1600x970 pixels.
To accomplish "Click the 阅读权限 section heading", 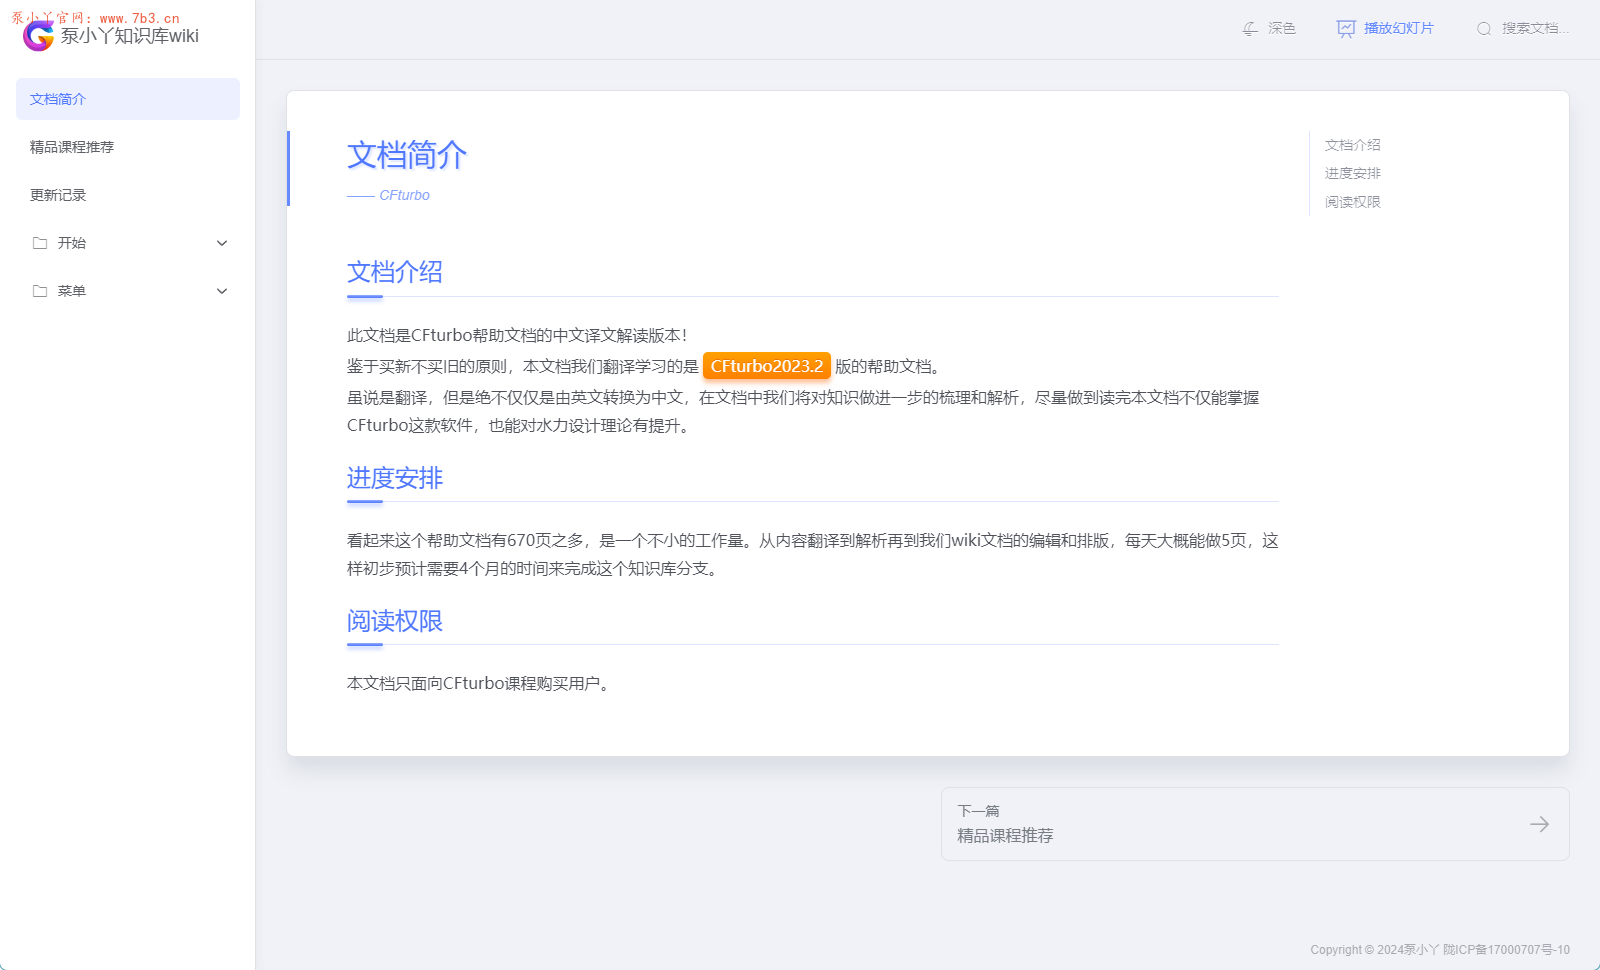I will click(x=395, y=621).
